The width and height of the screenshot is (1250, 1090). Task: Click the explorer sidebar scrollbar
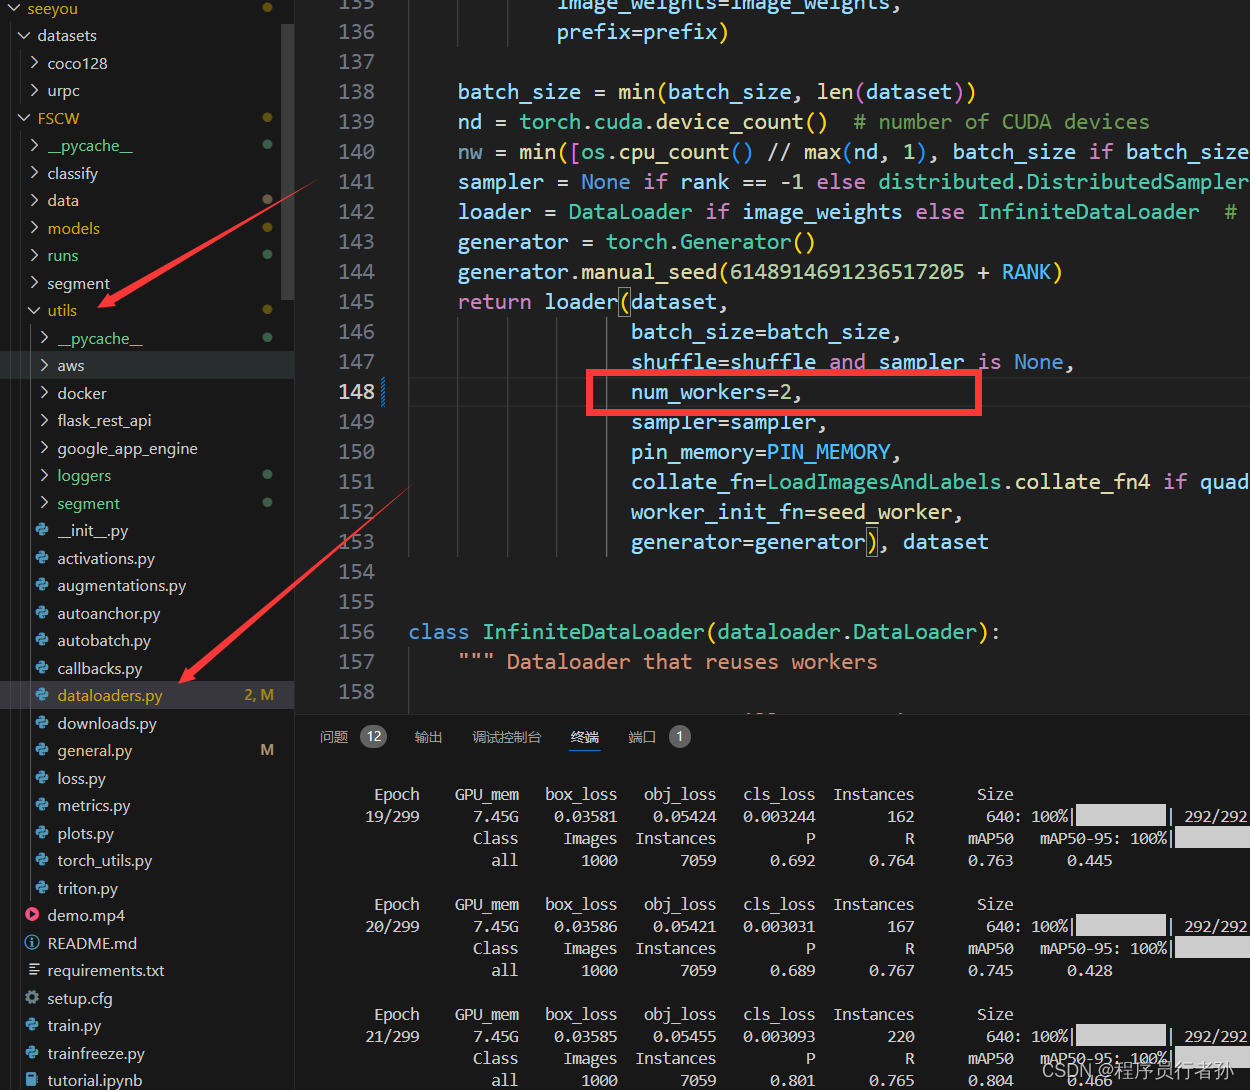tap(288, 160)
